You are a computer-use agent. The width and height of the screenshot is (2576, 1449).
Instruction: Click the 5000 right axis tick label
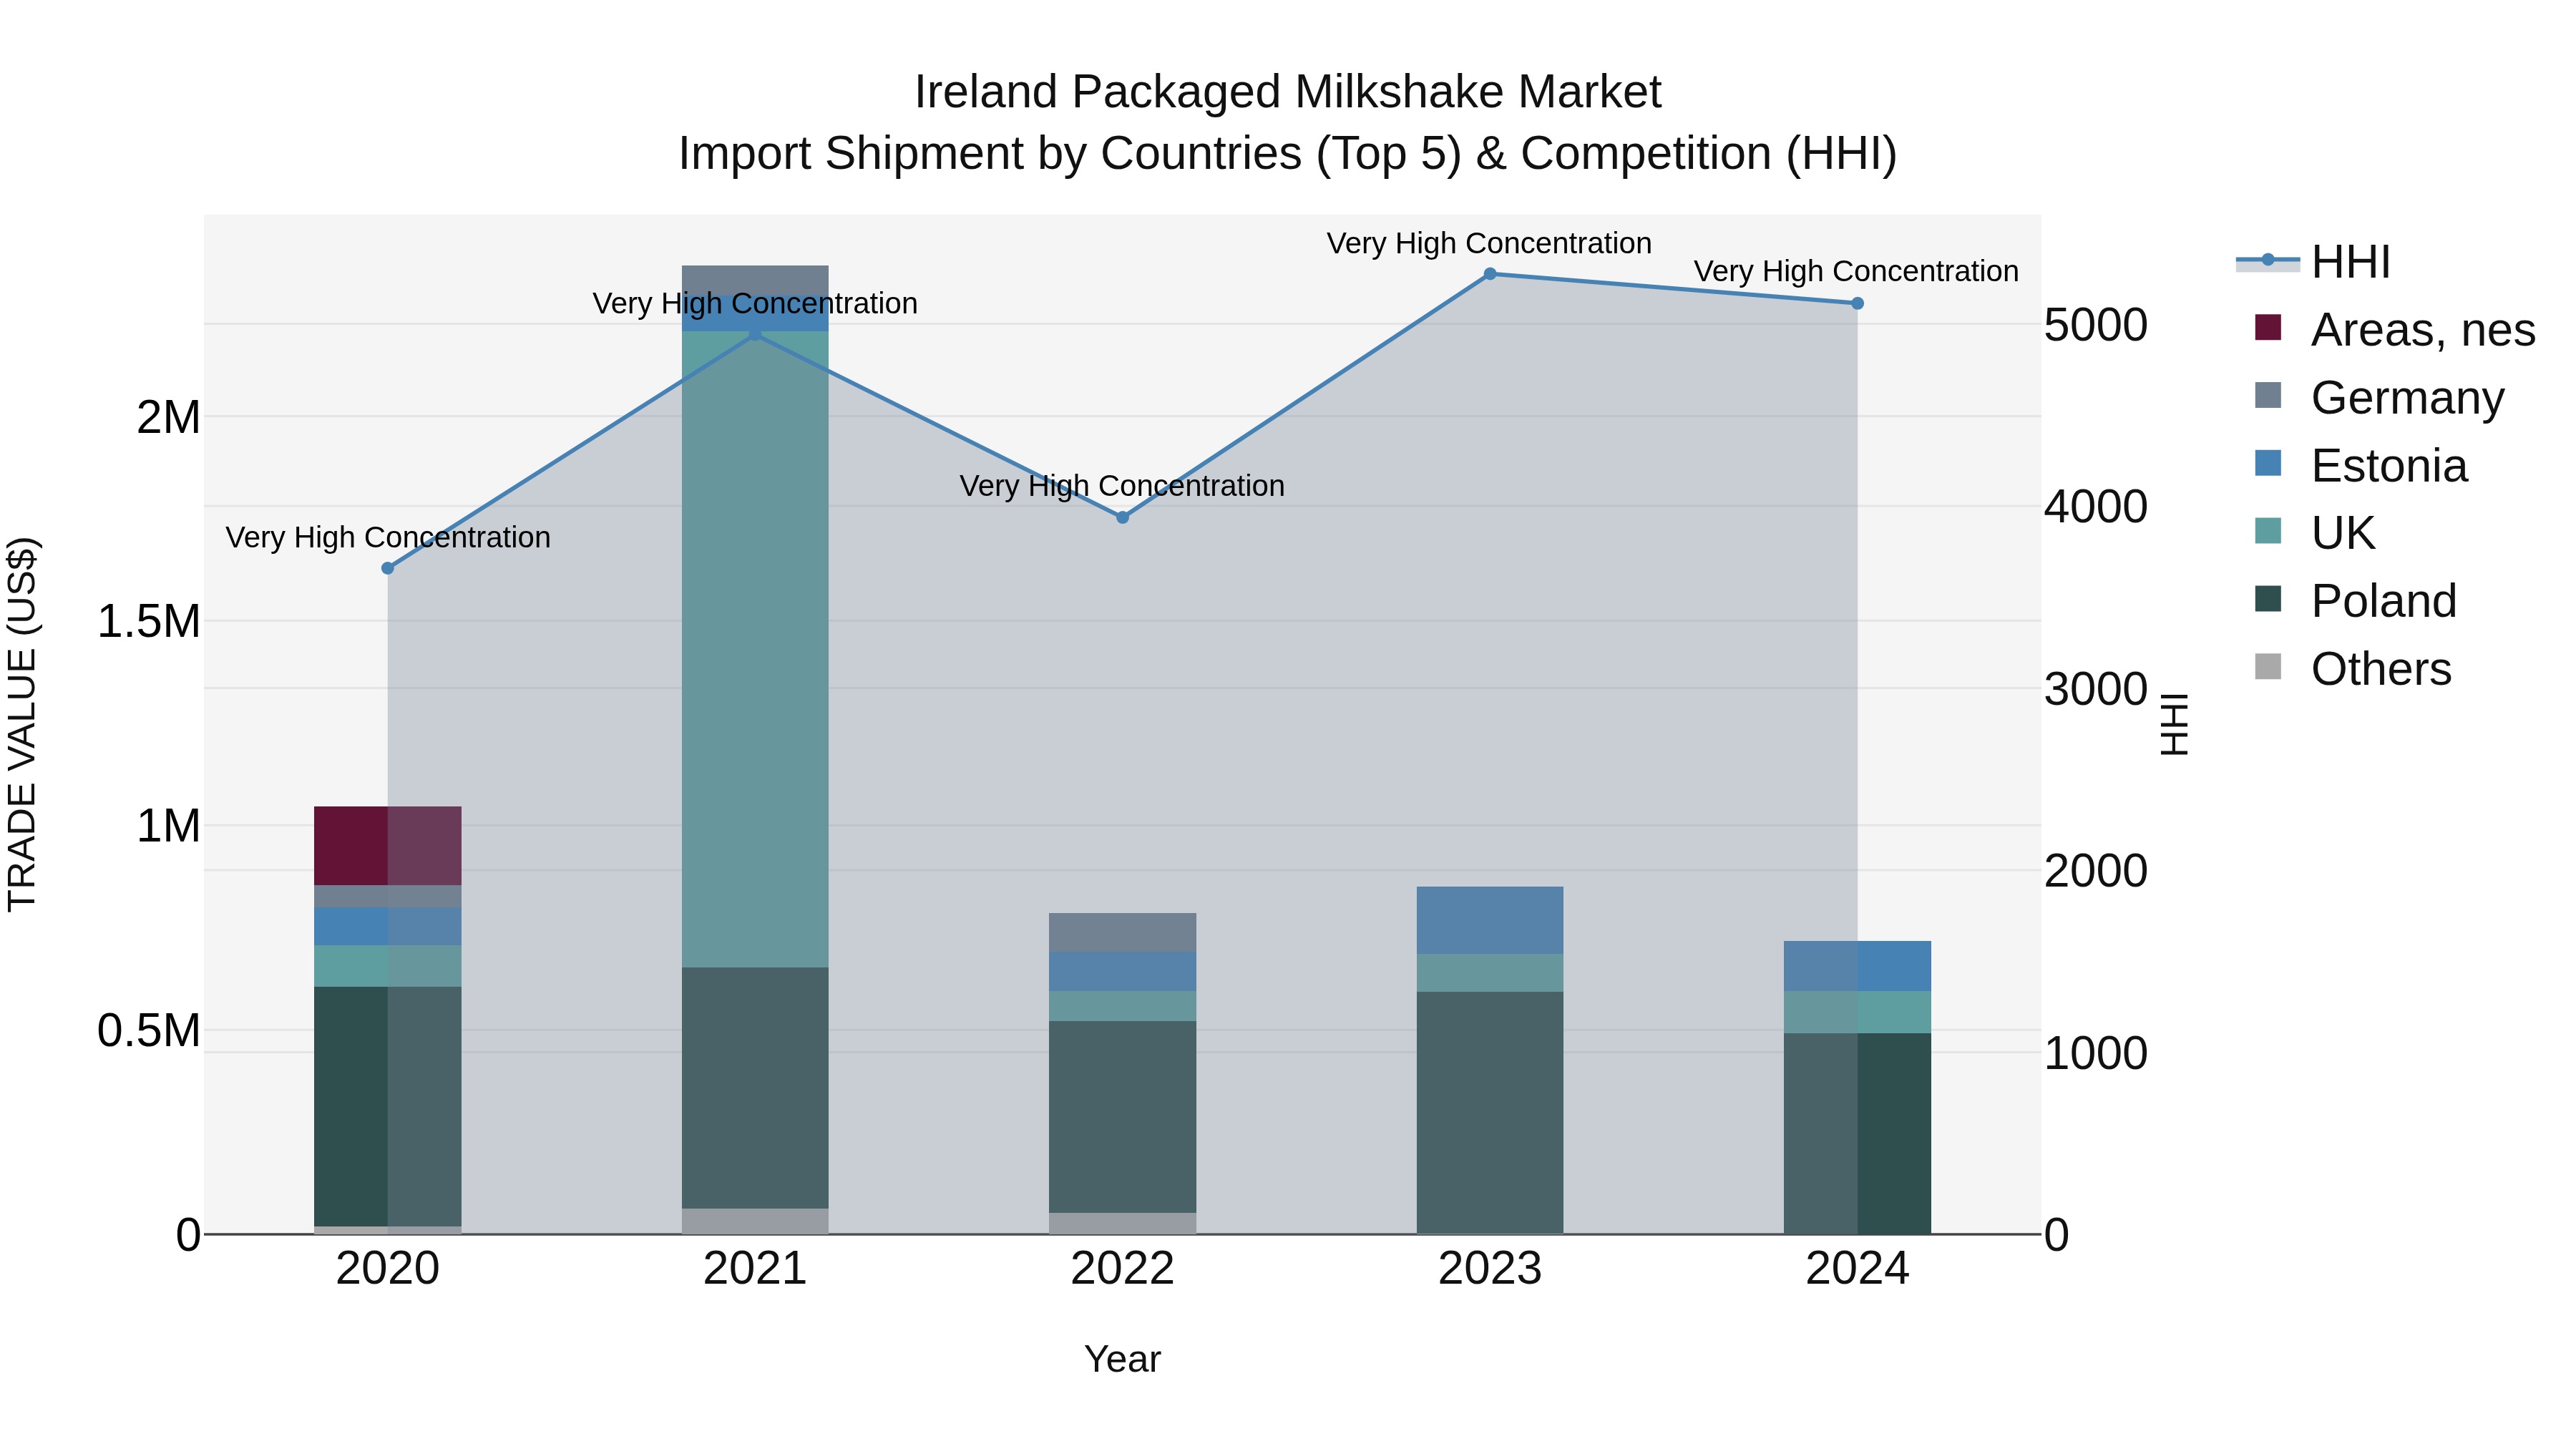(2095, 325)
